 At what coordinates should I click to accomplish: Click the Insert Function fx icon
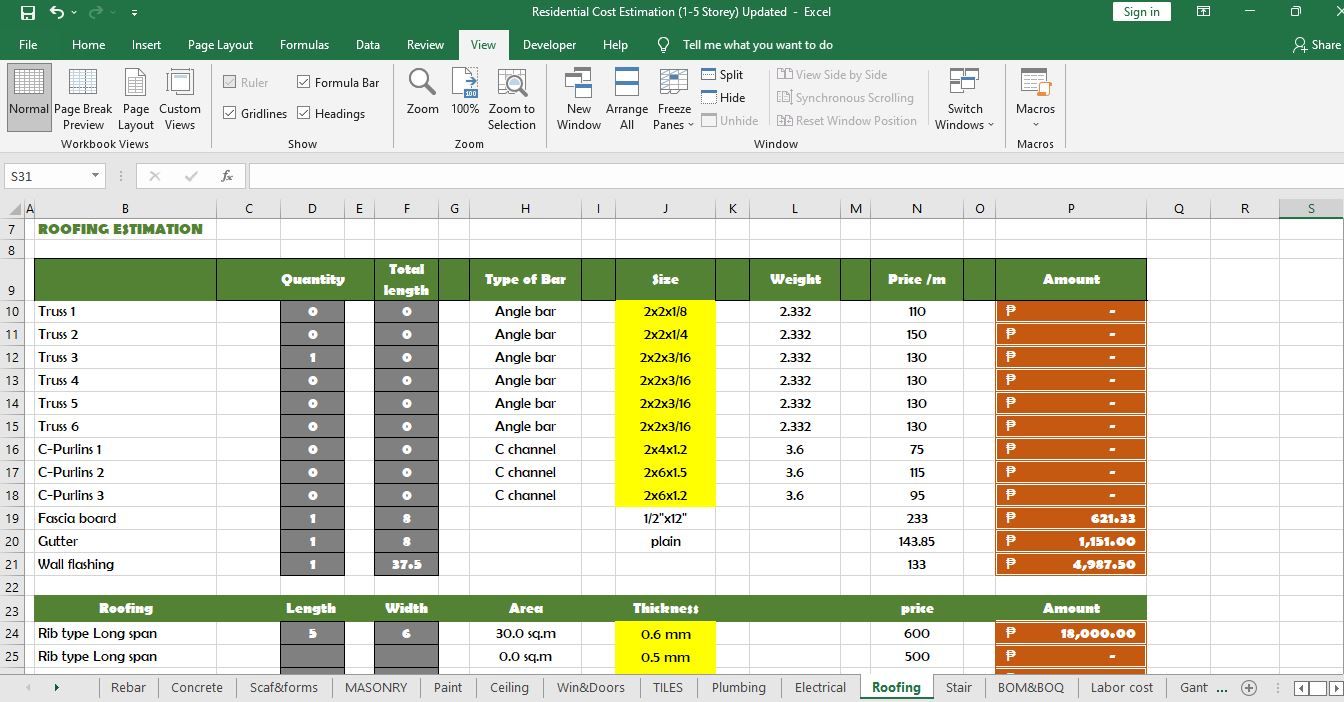click(x=227, y=176)
